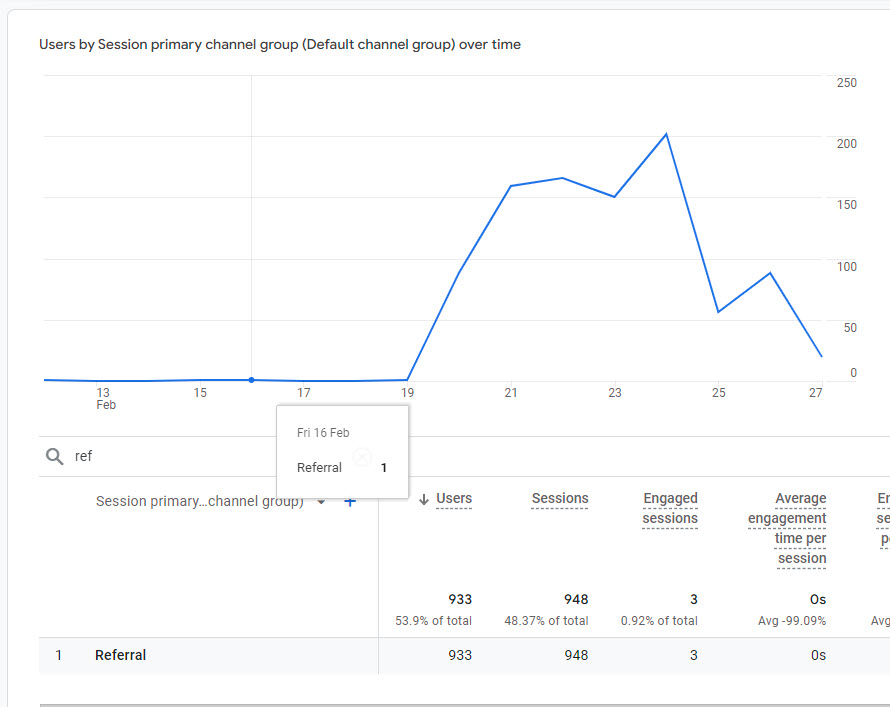Sort table by Sessions column

click(560, 498)
